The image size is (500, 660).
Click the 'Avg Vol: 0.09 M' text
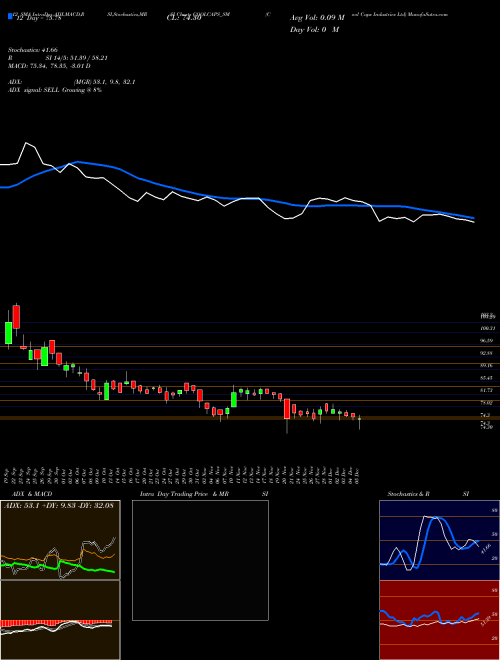(317, 18)
